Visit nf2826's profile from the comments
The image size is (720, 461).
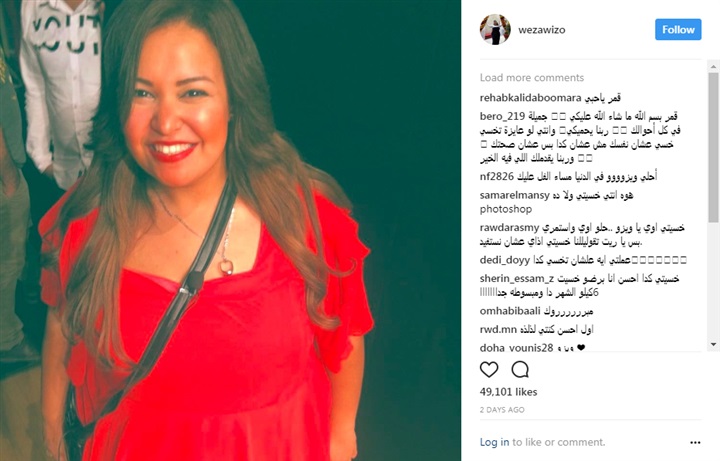click(x=496, y=176)
